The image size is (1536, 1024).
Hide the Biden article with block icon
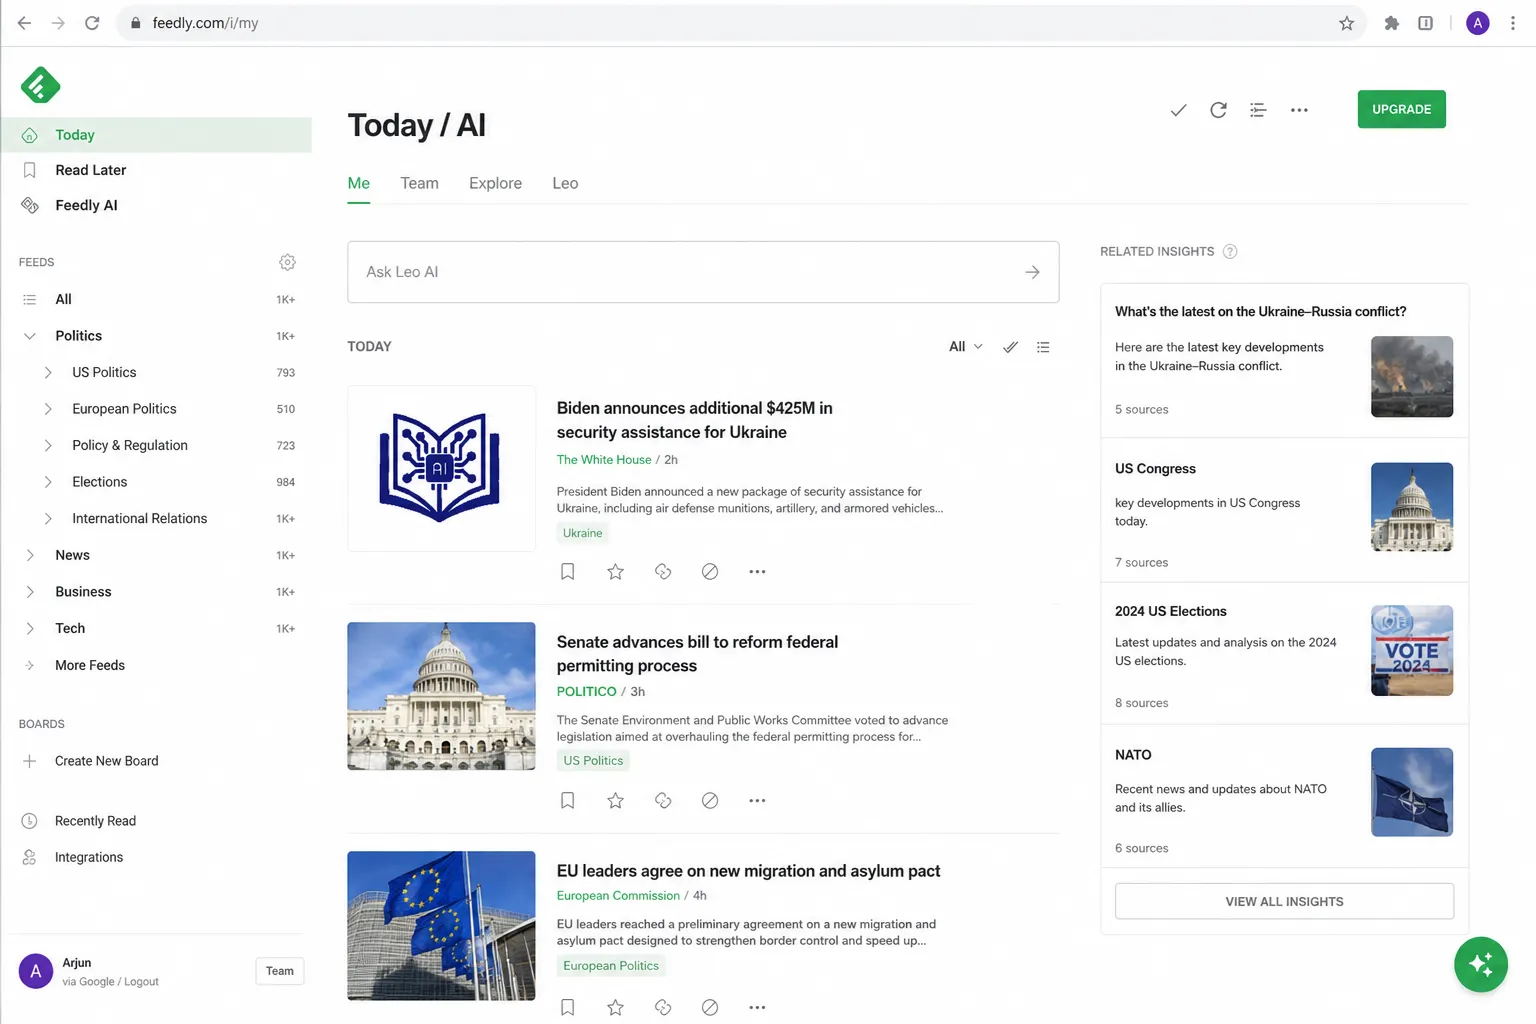coord(710,572)
